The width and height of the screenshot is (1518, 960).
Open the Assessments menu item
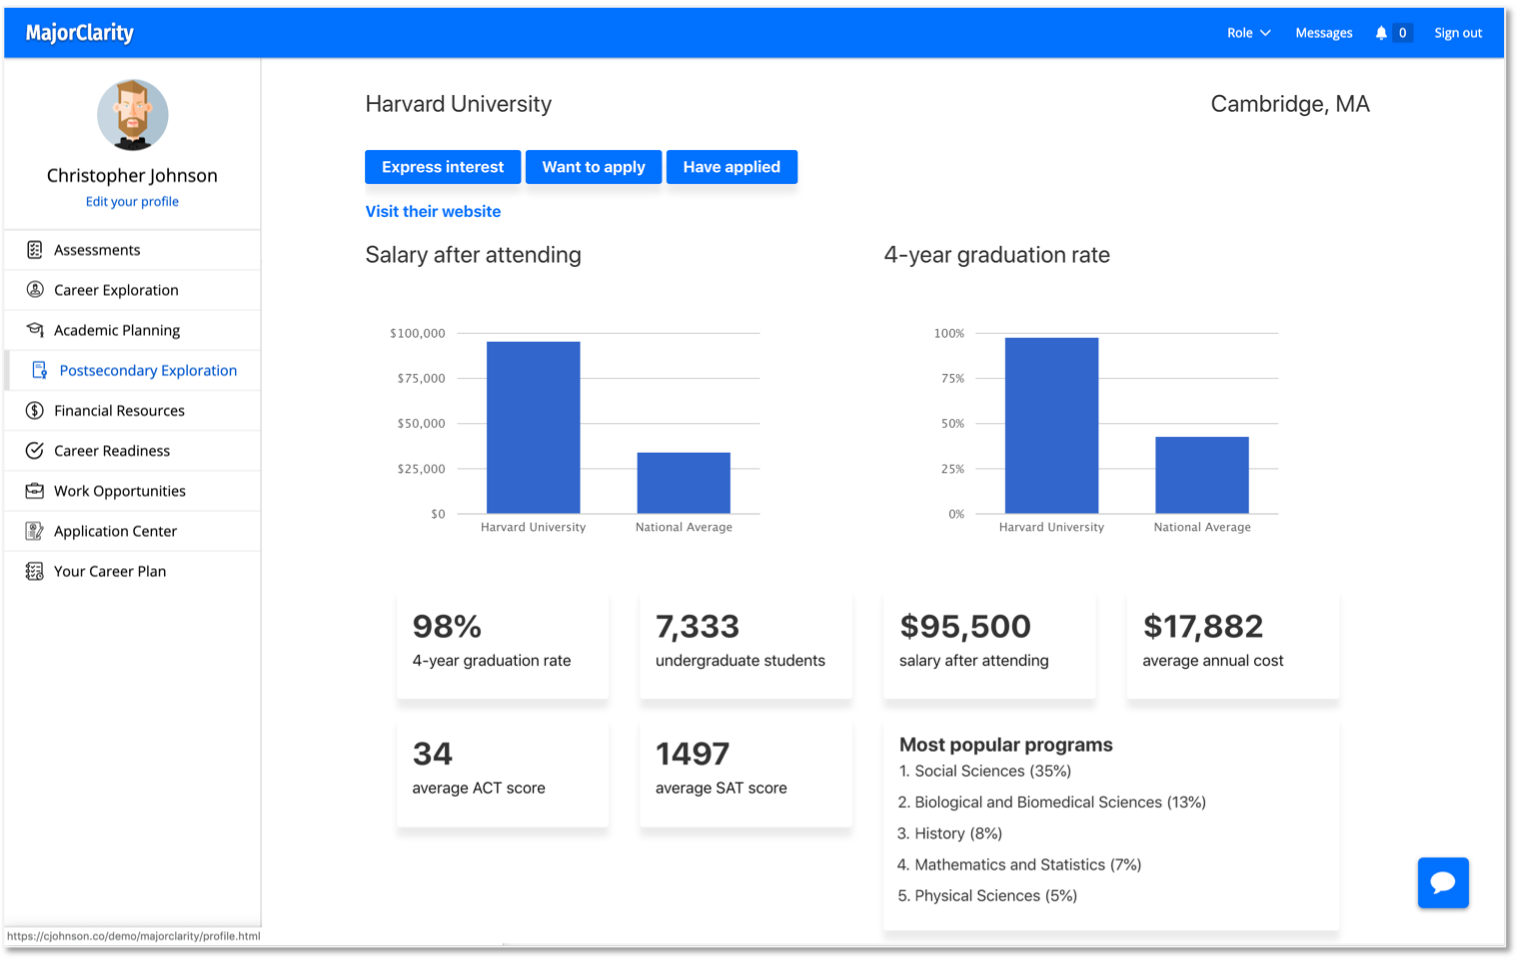click(133, 250)
